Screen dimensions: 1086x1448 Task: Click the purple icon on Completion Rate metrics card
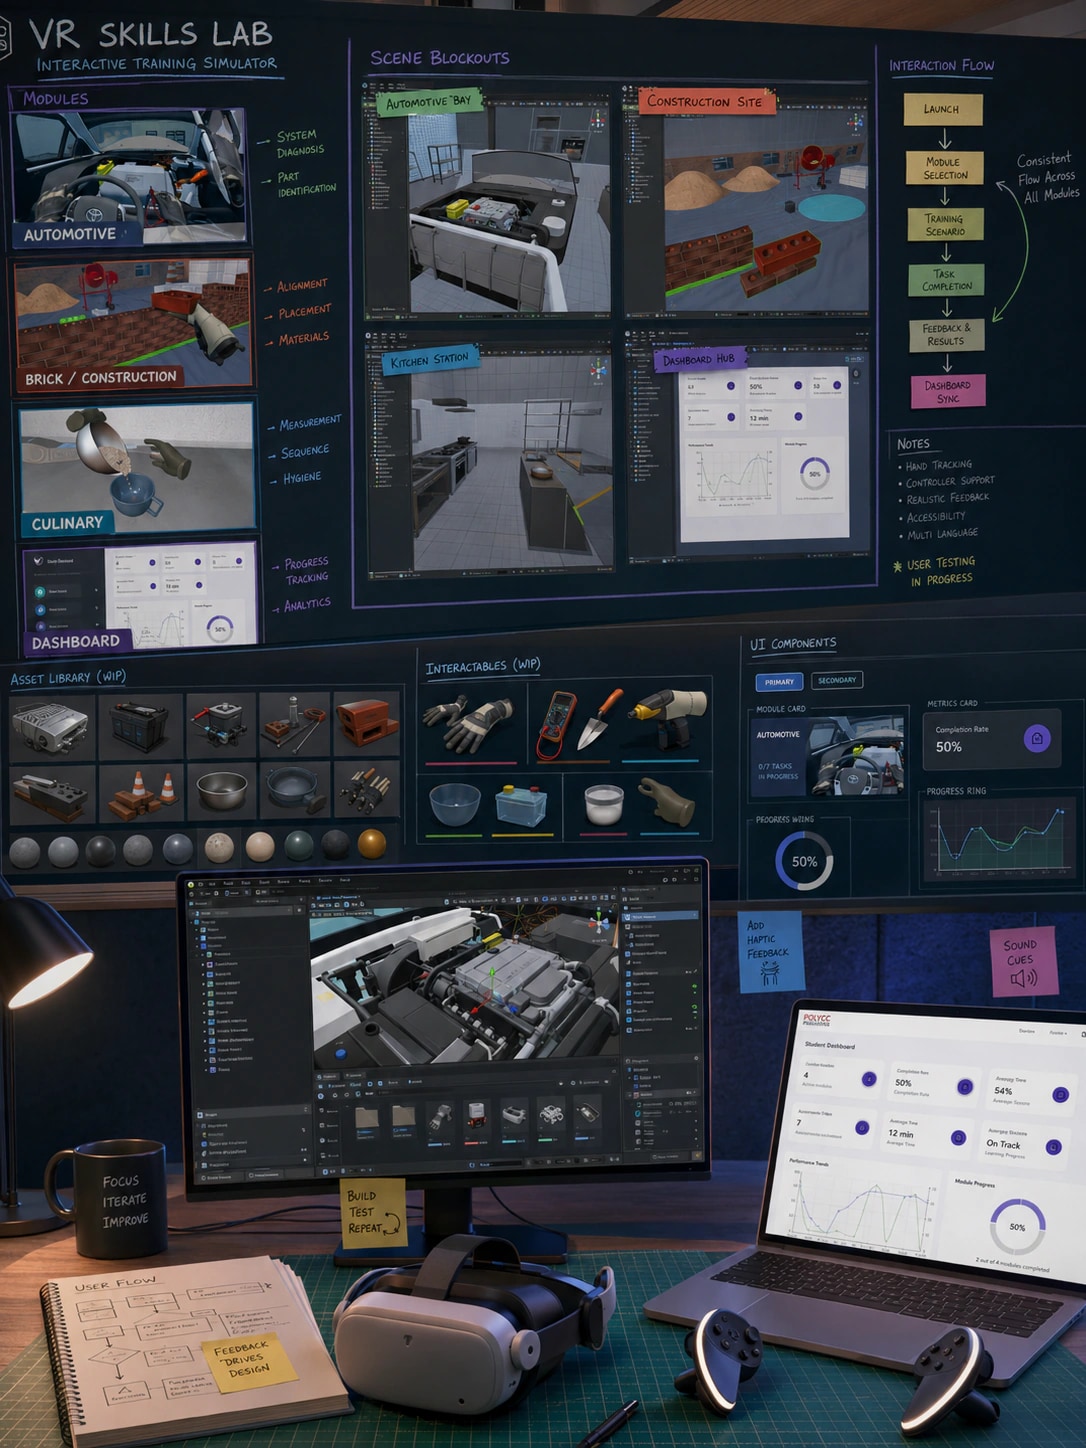(1037, 739)
